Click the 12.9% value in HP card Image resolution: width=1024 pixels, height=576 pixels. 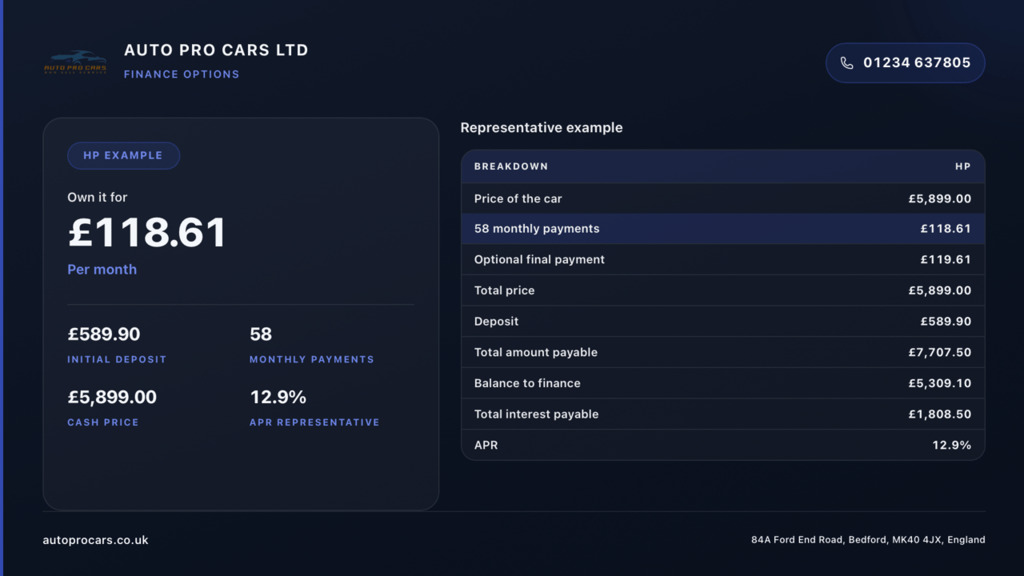pyautogui.click(x=278, y=397)
